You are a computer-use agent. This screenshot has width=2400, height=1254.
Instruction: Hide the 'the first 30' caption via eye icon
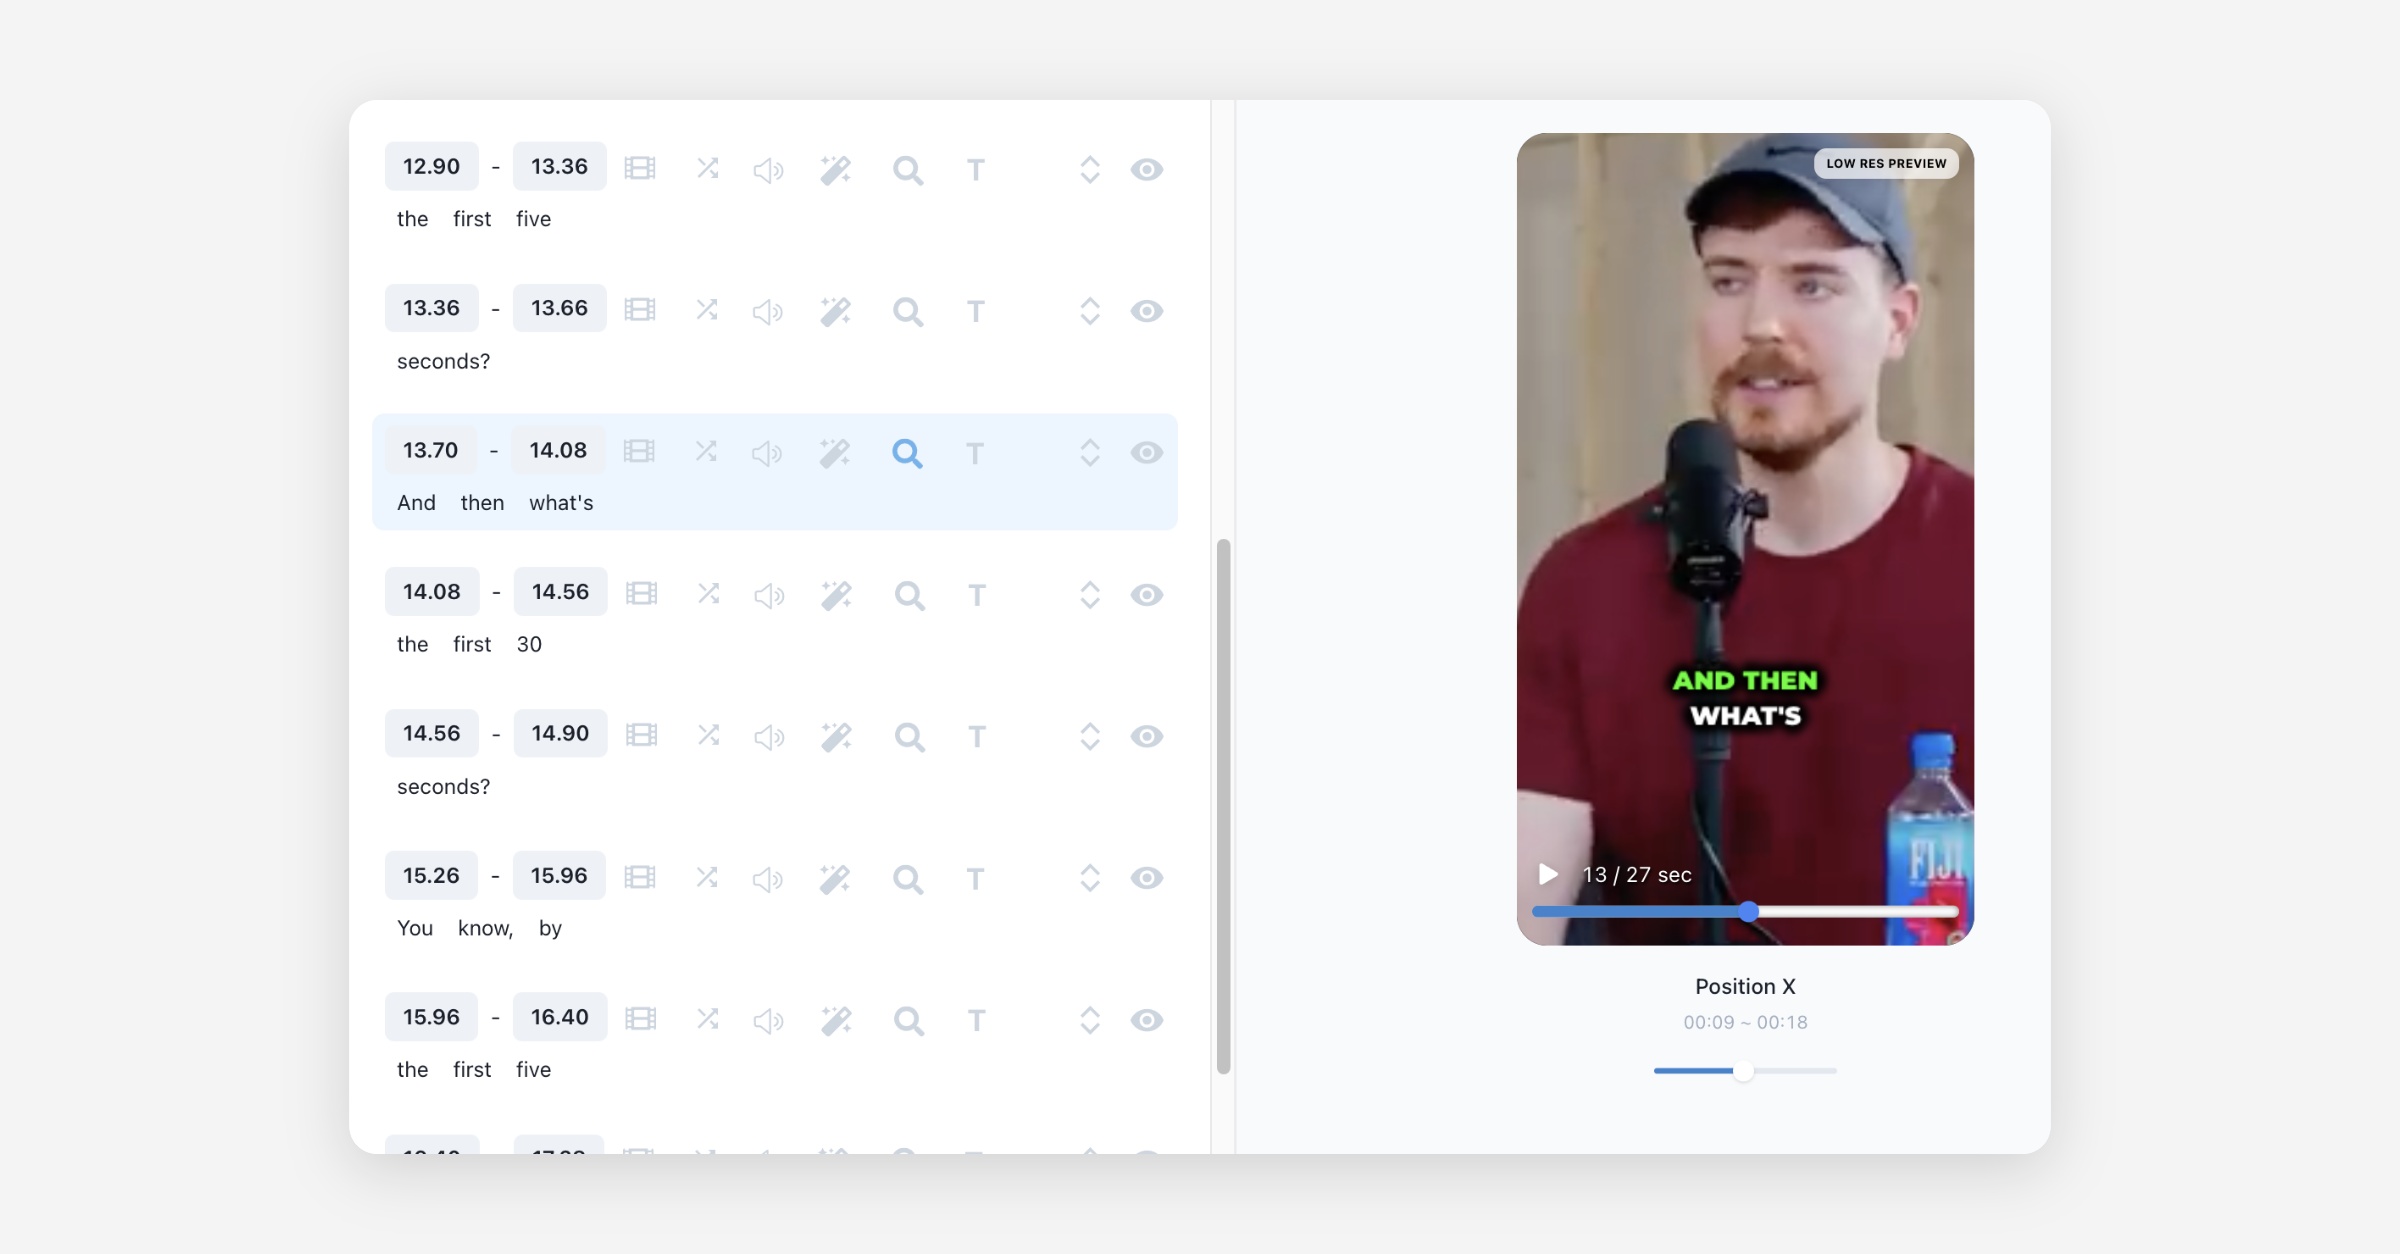pos(1146,595)
